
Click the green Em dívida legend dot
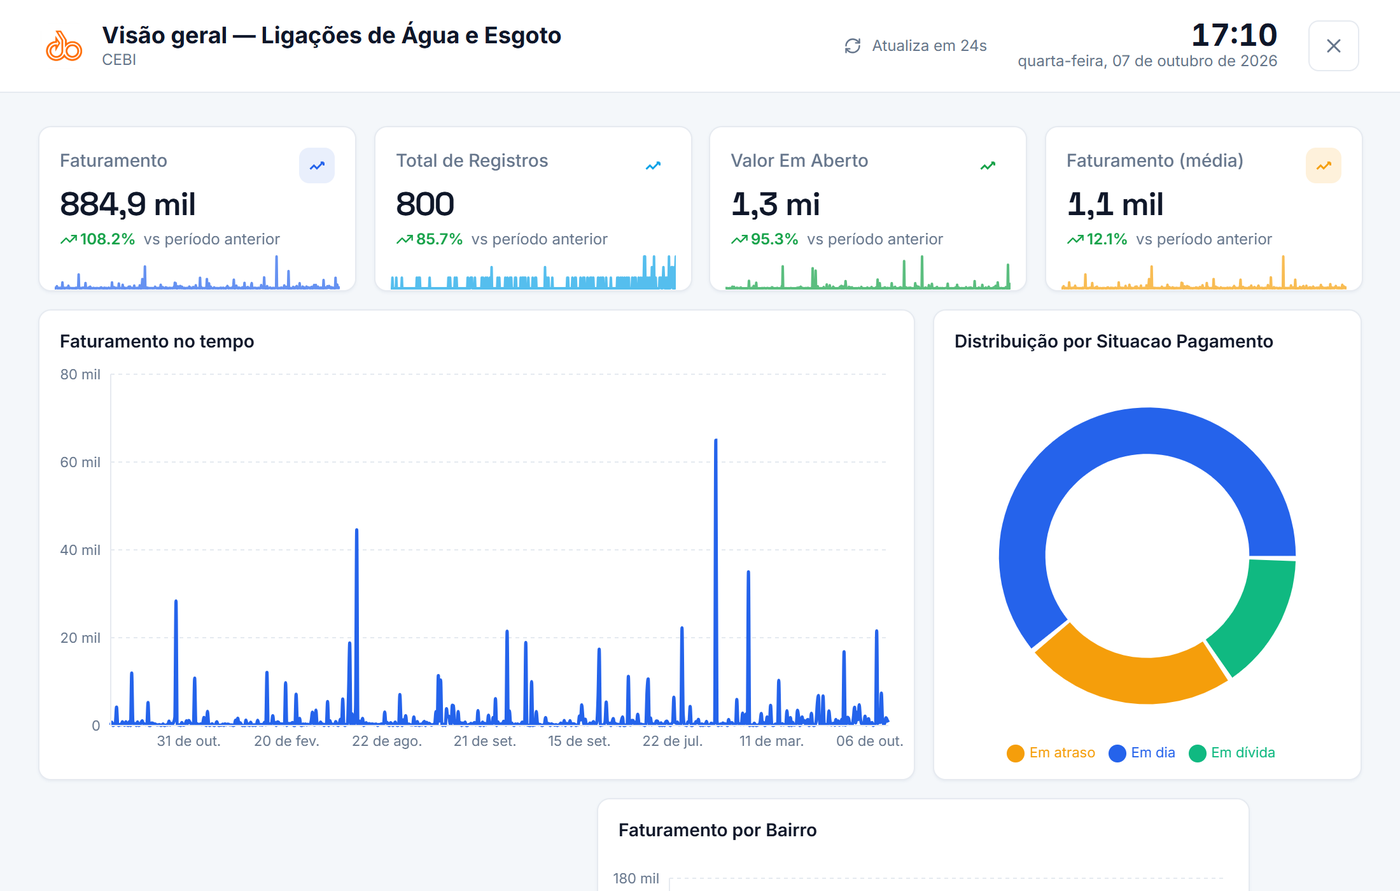point(1198,754)
